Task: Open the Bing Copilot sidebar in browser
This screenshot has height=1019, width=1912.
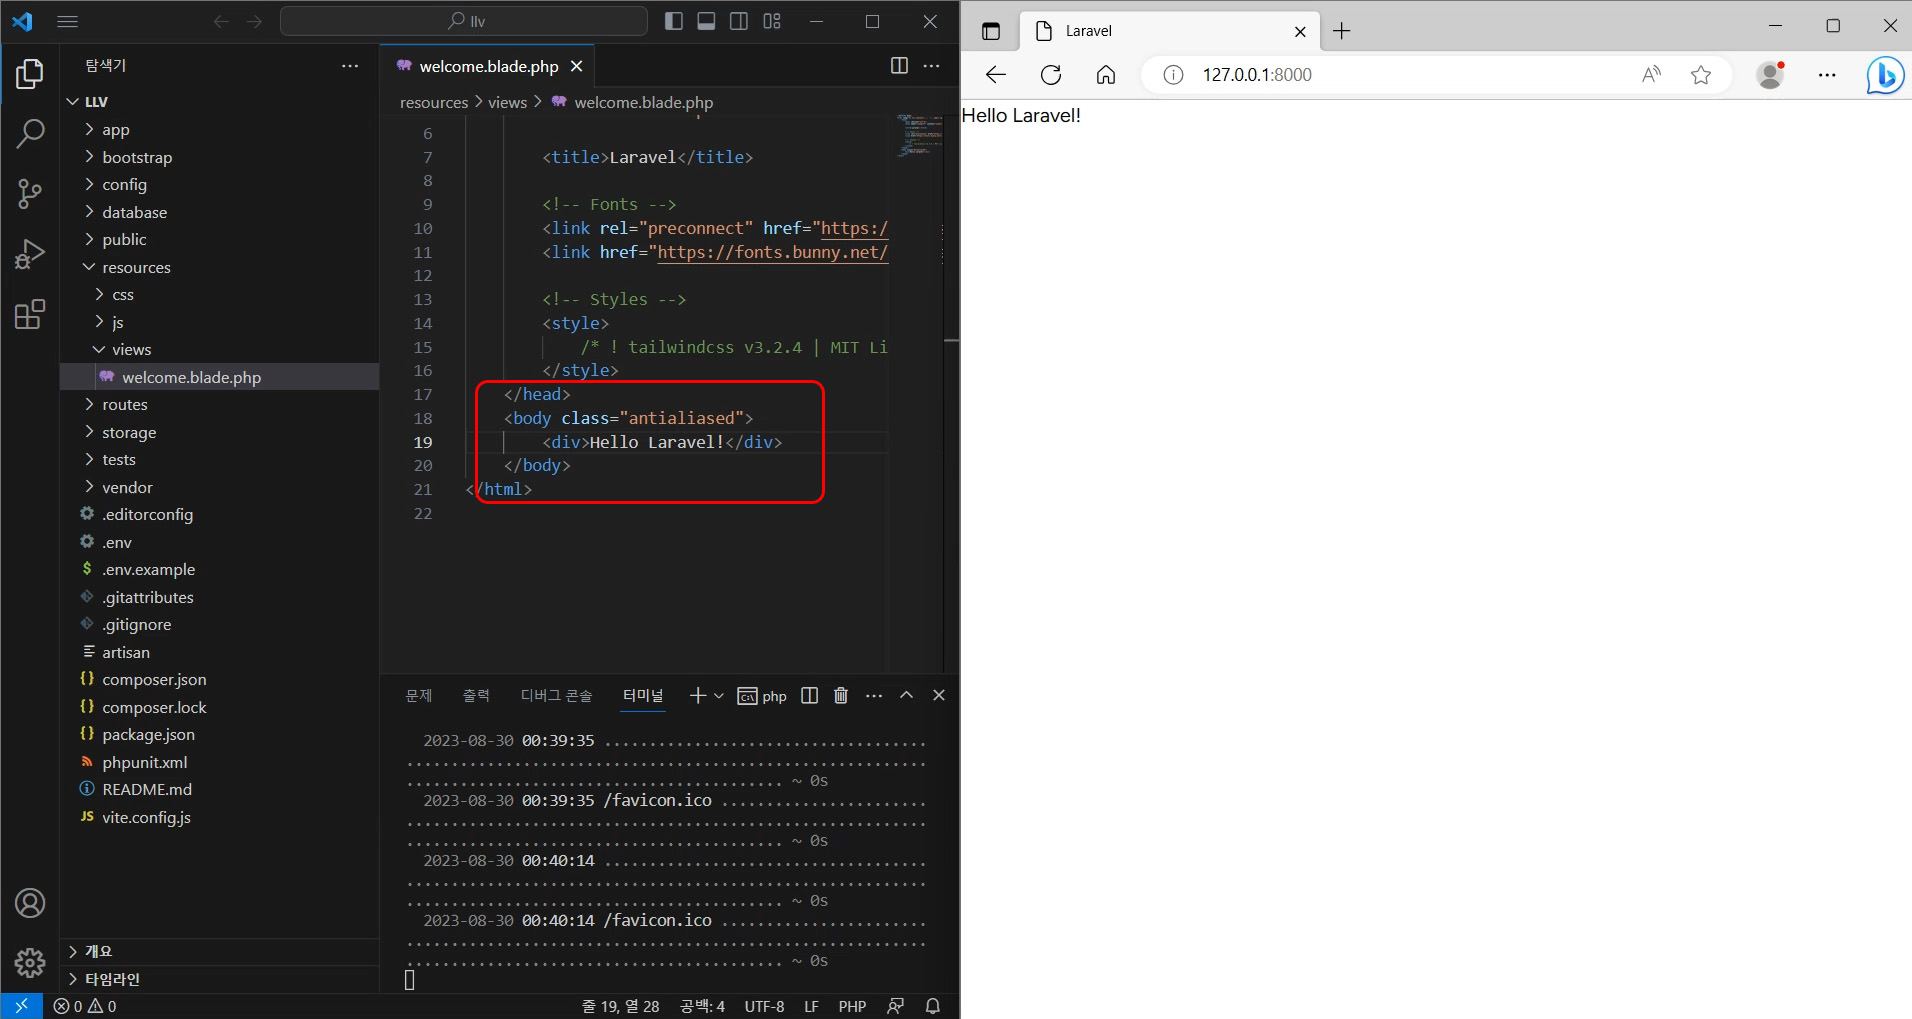Action: click(1884, 75)
